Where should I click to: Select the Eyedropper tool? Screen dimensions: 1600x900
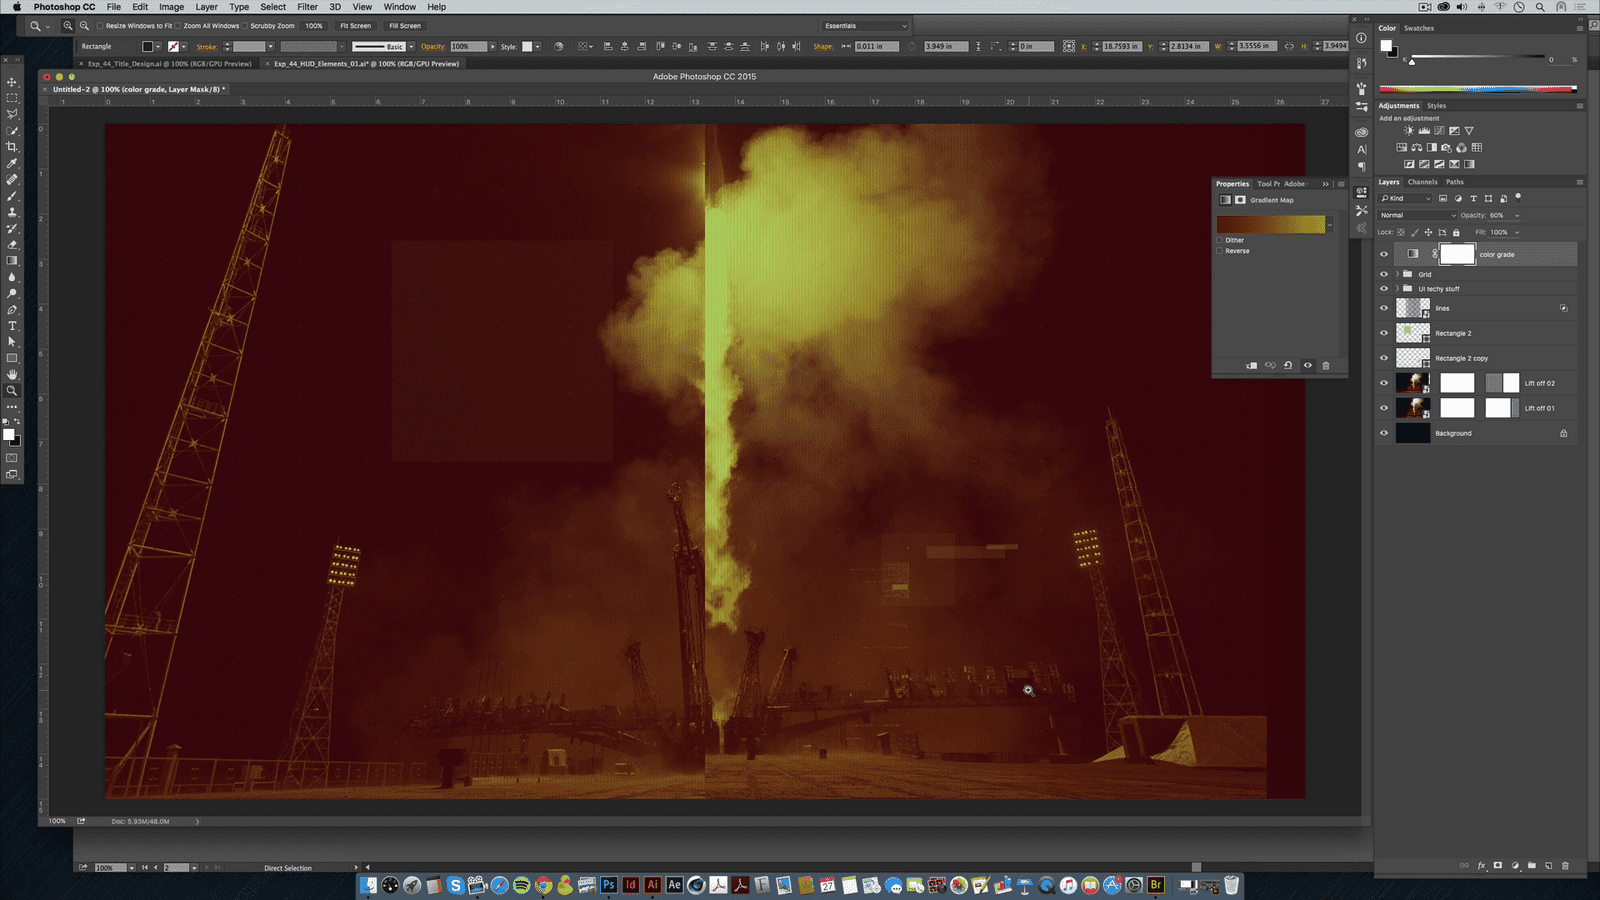(12, 163)
